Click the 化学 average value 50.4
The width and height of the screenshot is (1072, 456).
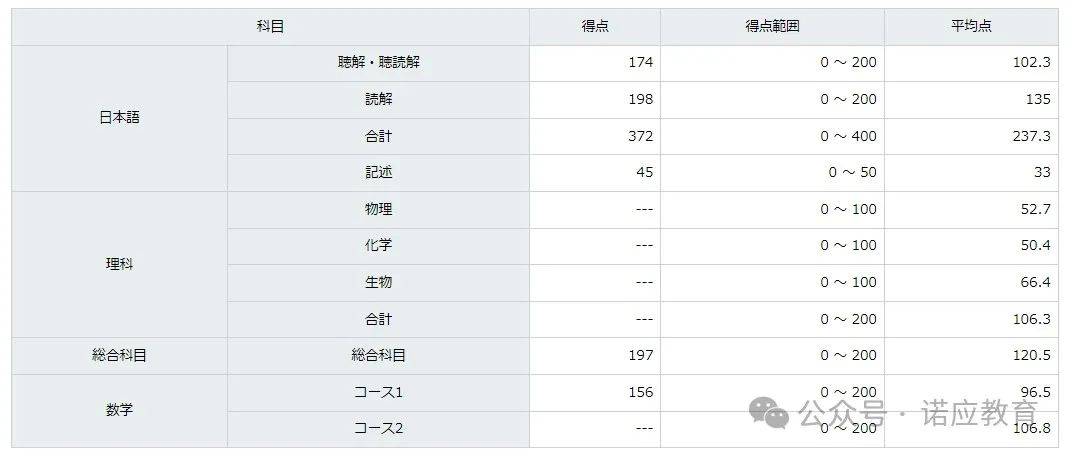tap(1036, 245)
